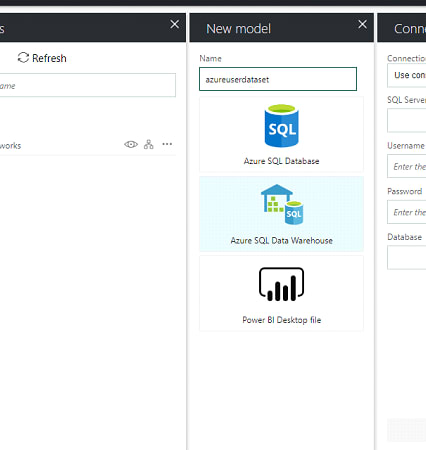Screen dimensions: 426x450
Task: Click the Username input field
Action: (x=407, y=166)
